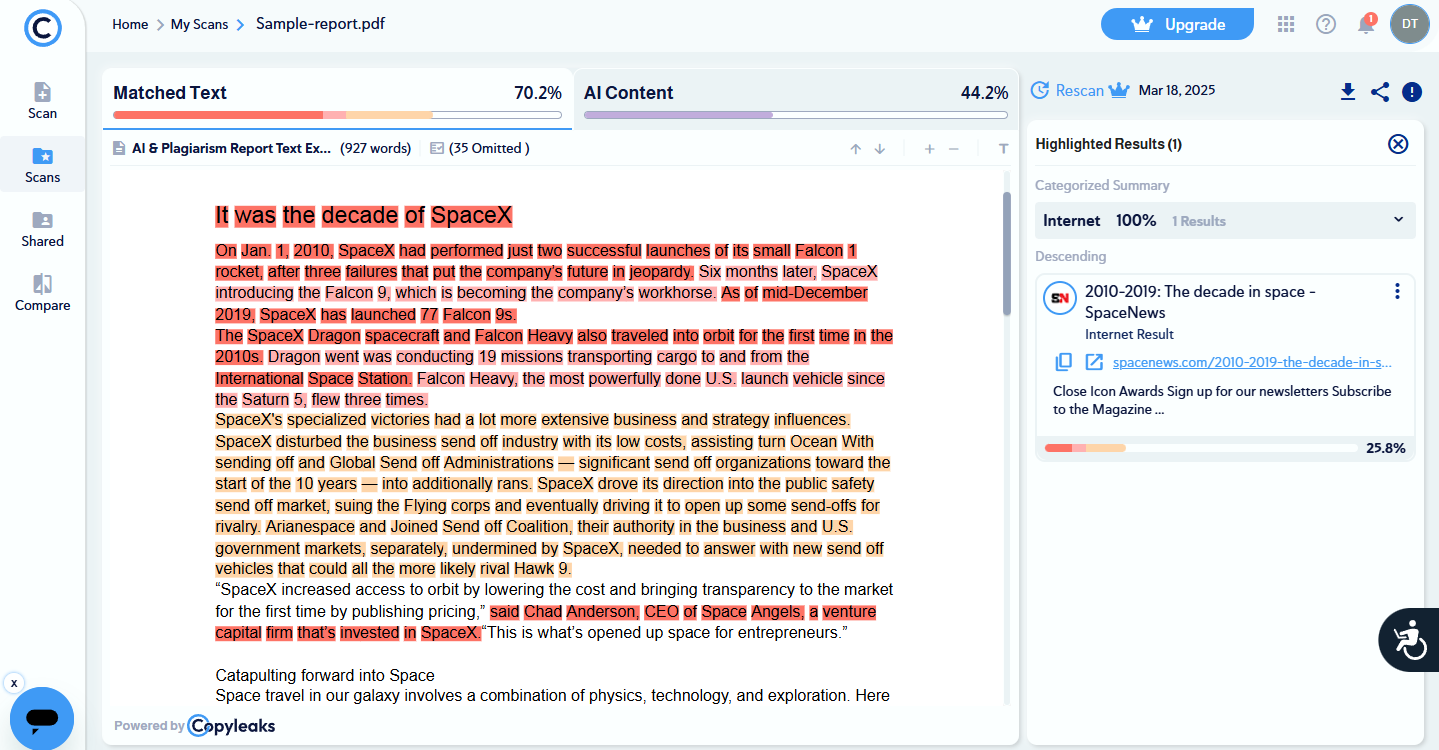Click the 'Highlighted Results (1)' heading
The width and height of the screenshot is (1439, 750).
click(1108, 144)
